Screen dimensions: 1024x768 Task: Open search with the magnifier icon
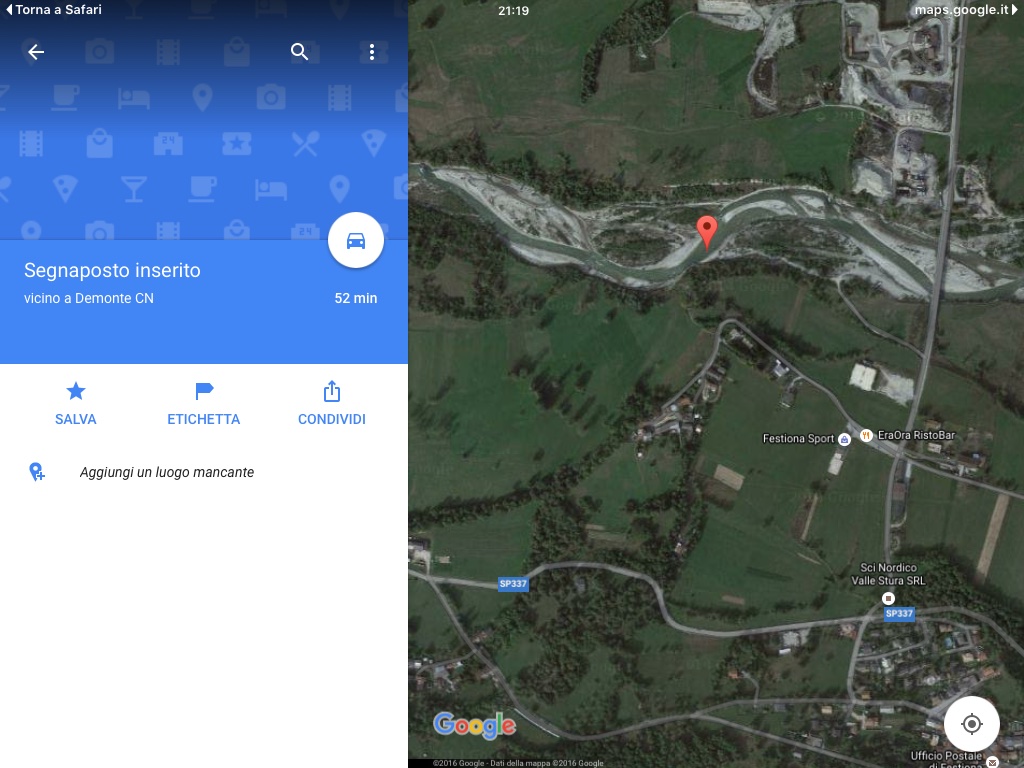click(x=299, y=52)
